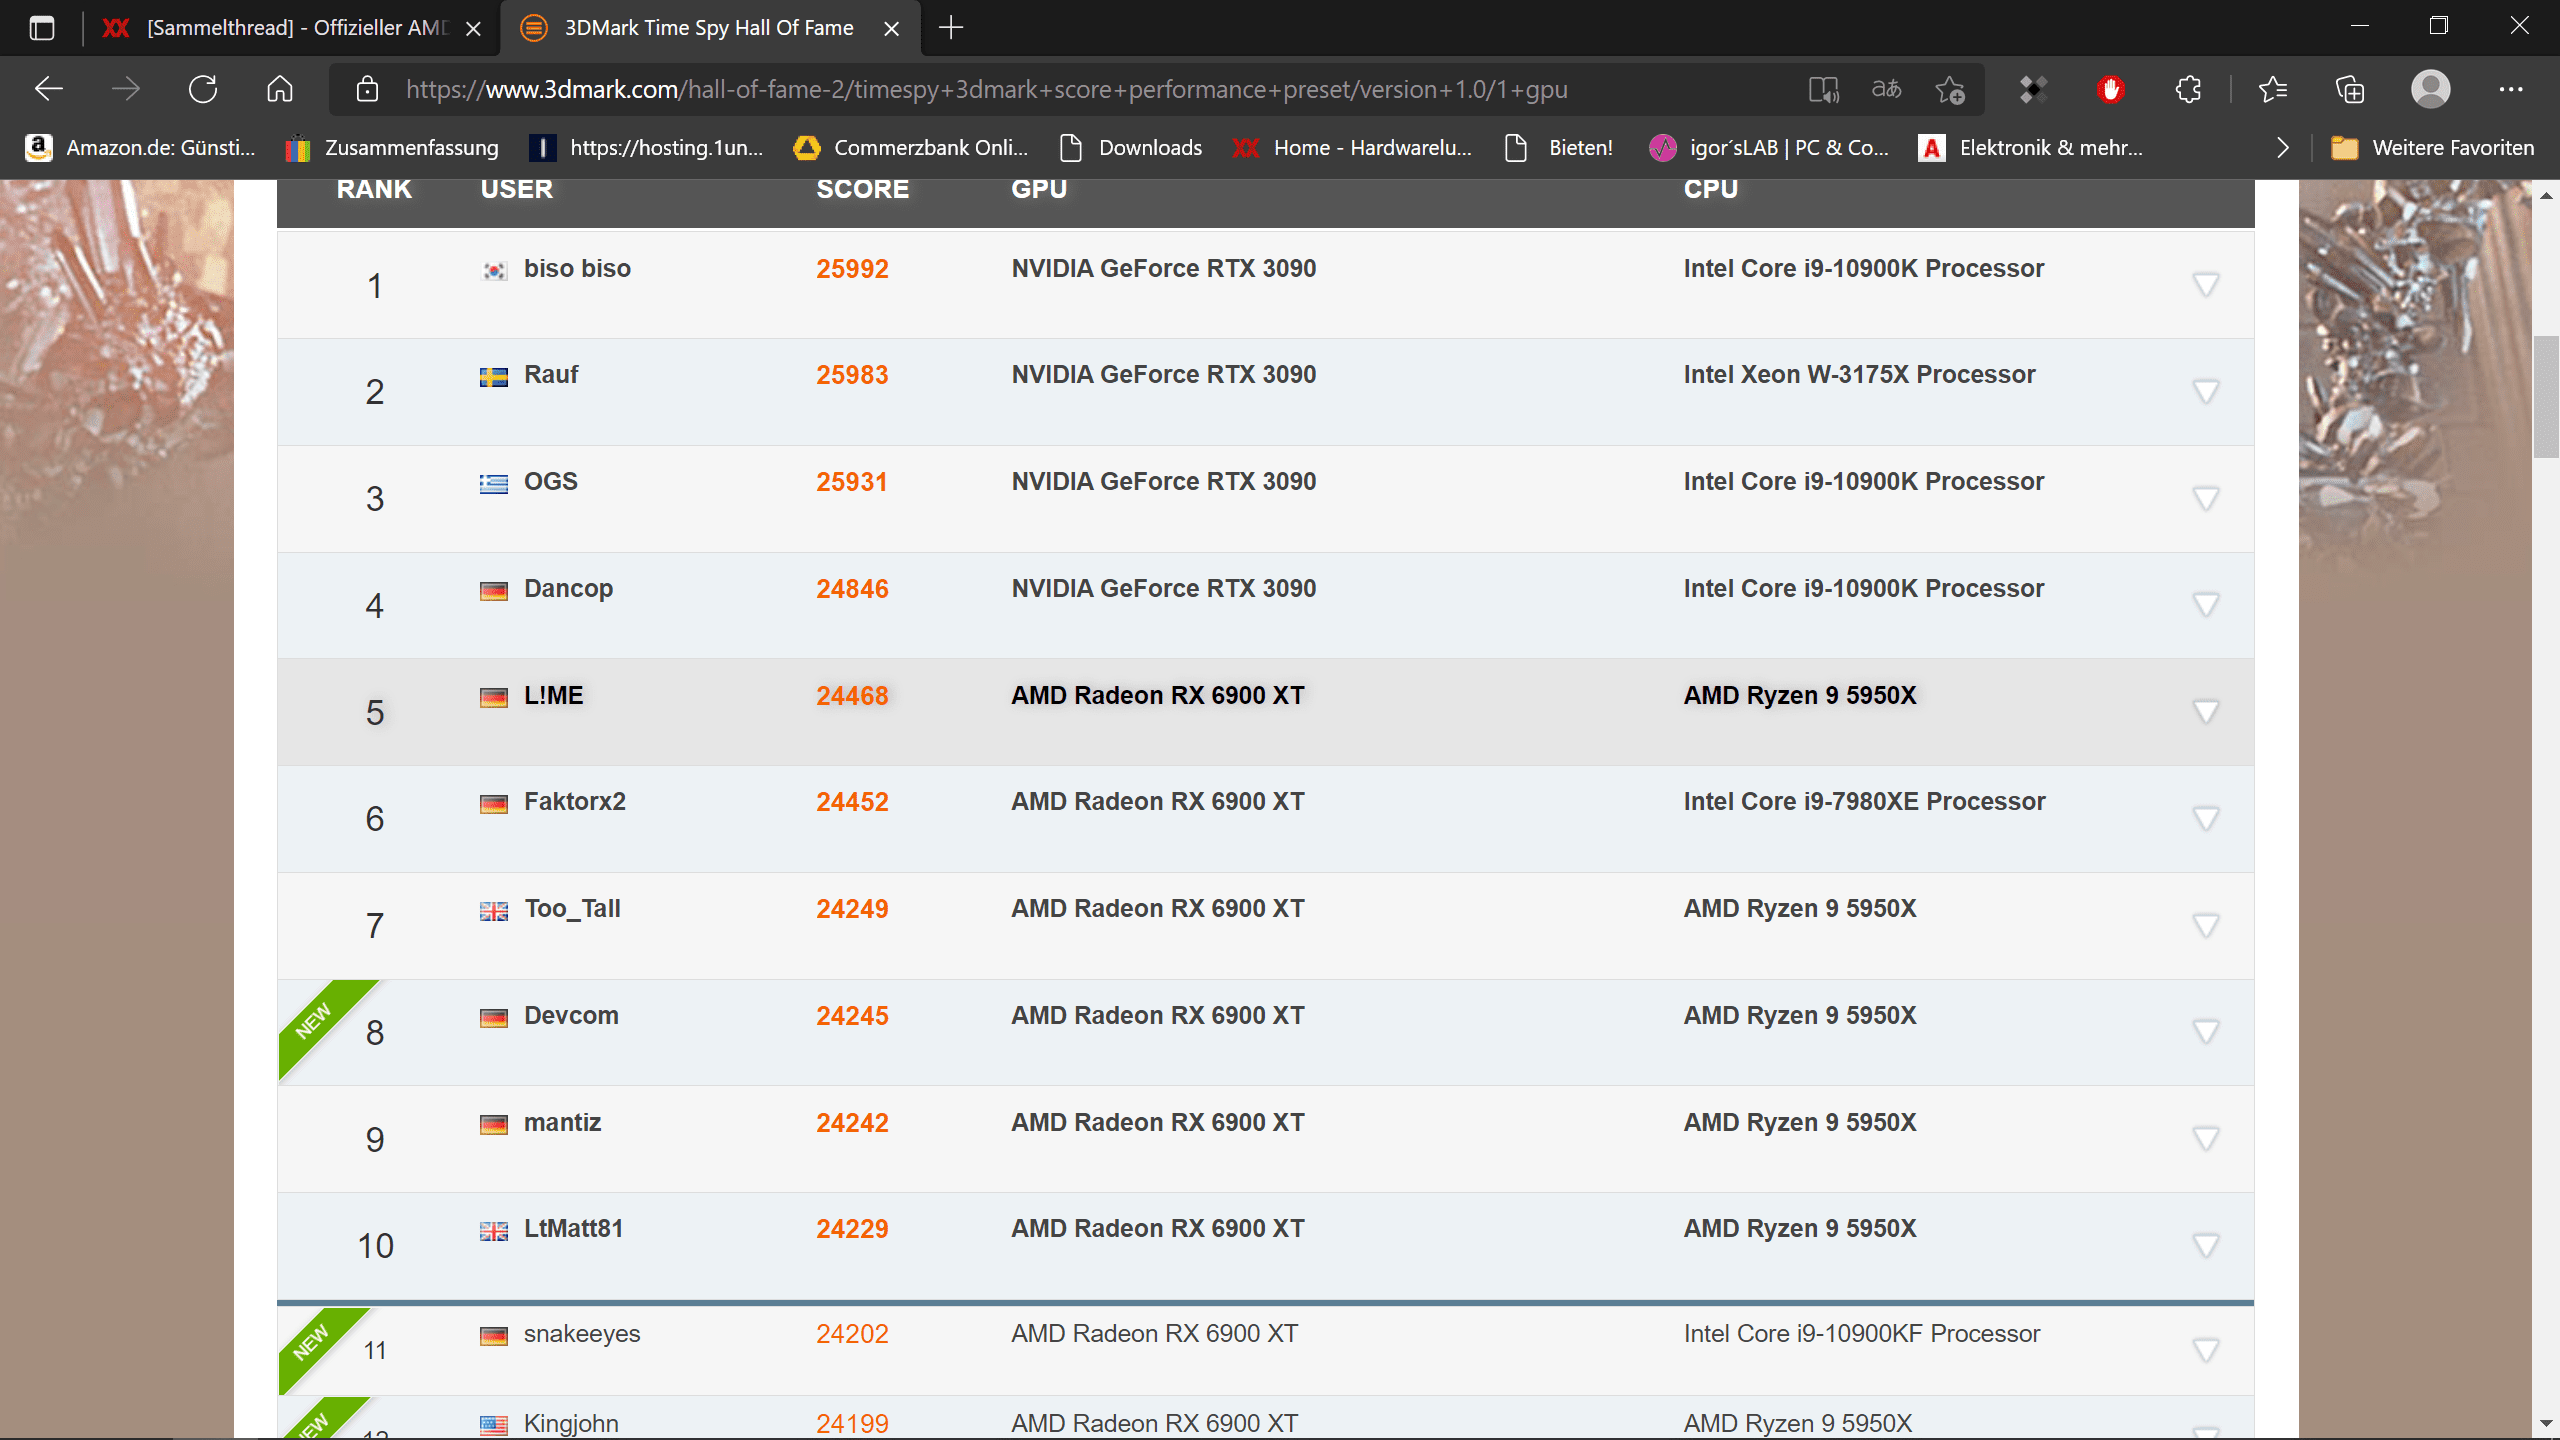Open user biso biso profile link
Viewport: 2560px width, 1440px height.
pos(577,268)
